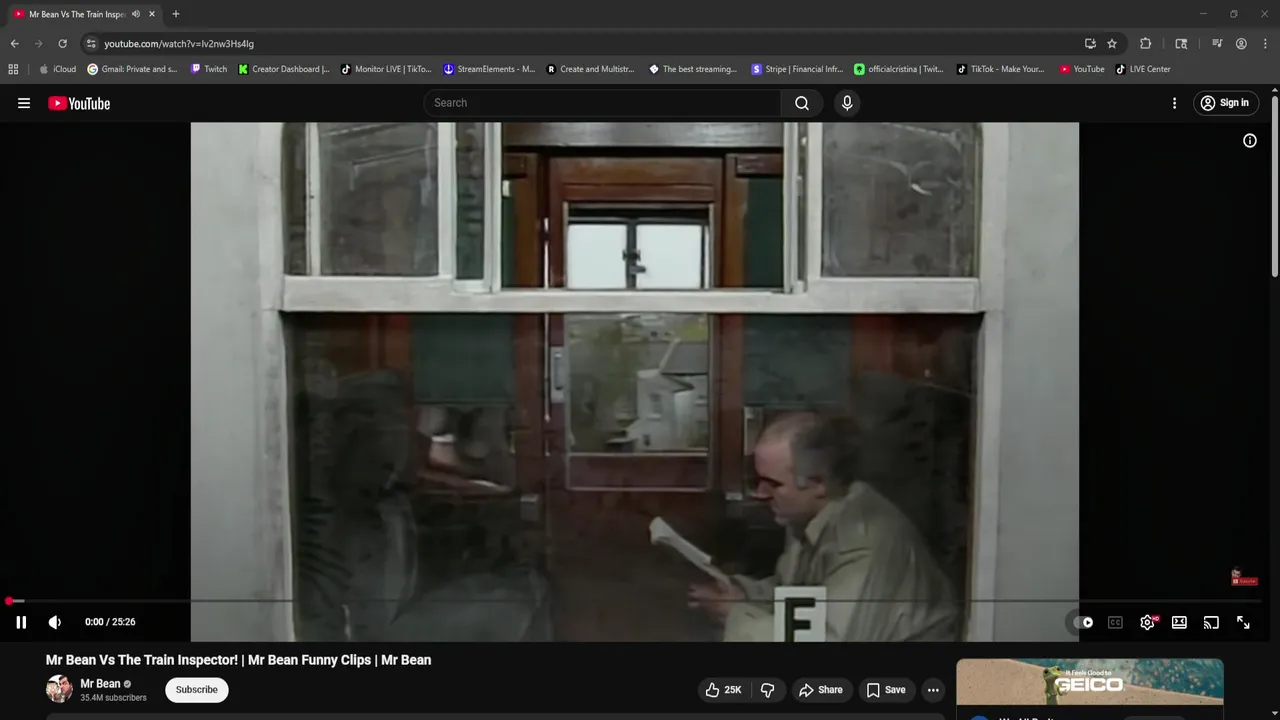
Task: Enter full screen mode
Action: coord(1243,622)
